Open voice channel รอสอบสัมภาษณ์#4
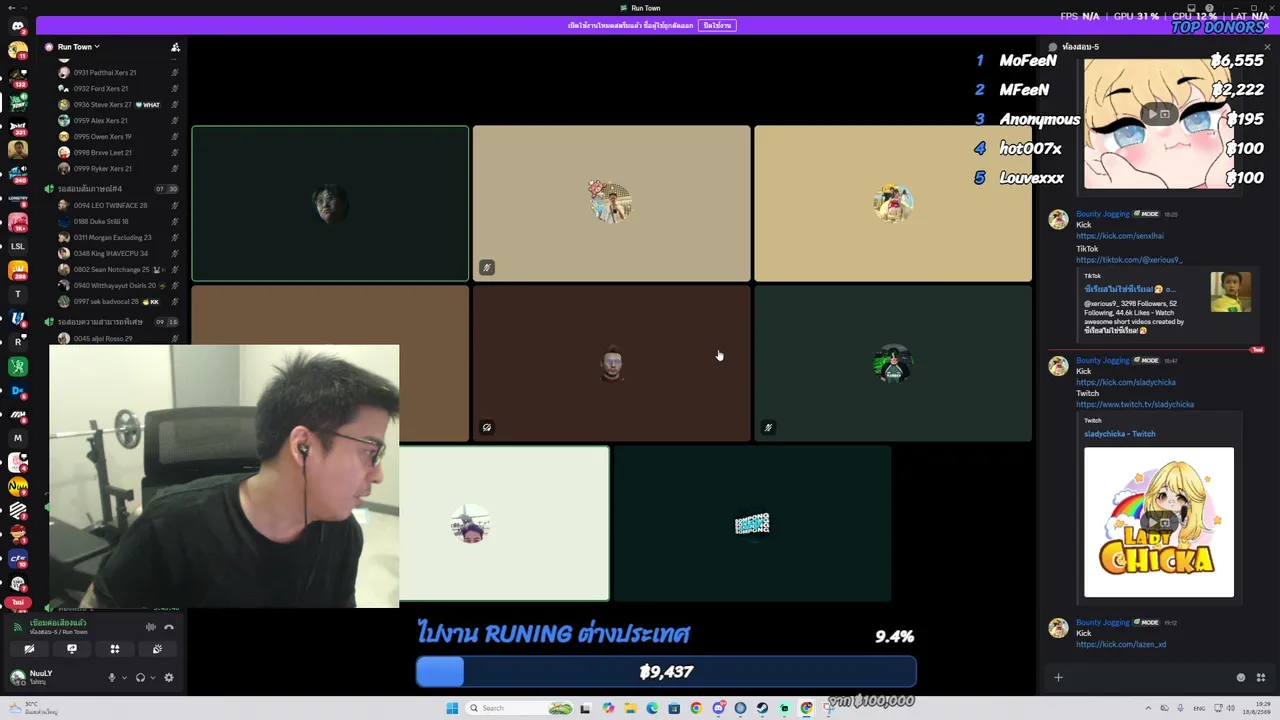 point(110,188)
